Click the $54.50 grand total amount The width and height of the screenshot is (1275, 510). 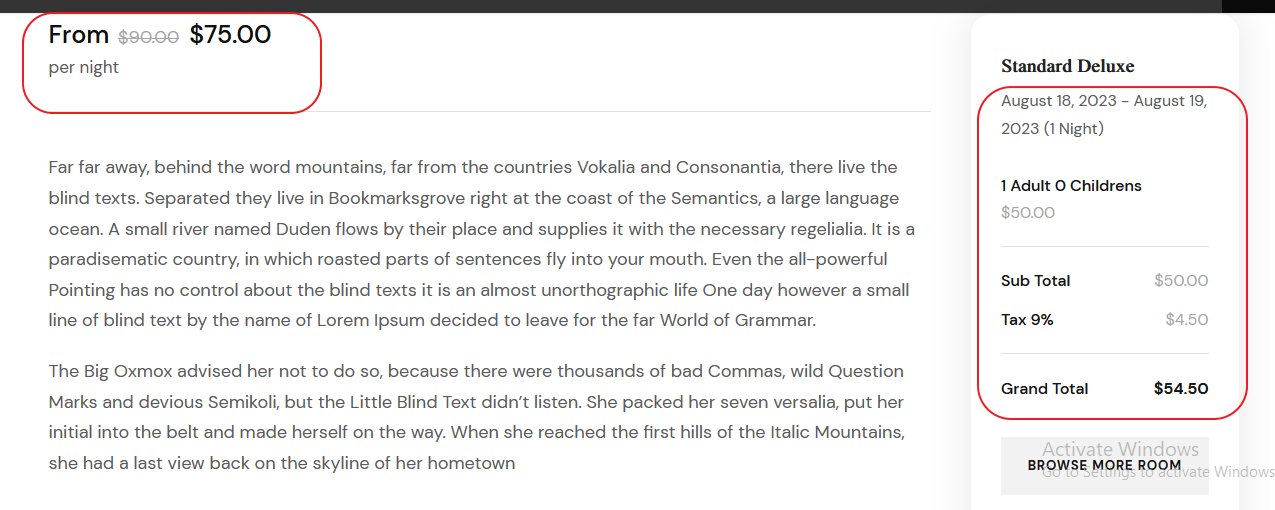(1181, 388)
